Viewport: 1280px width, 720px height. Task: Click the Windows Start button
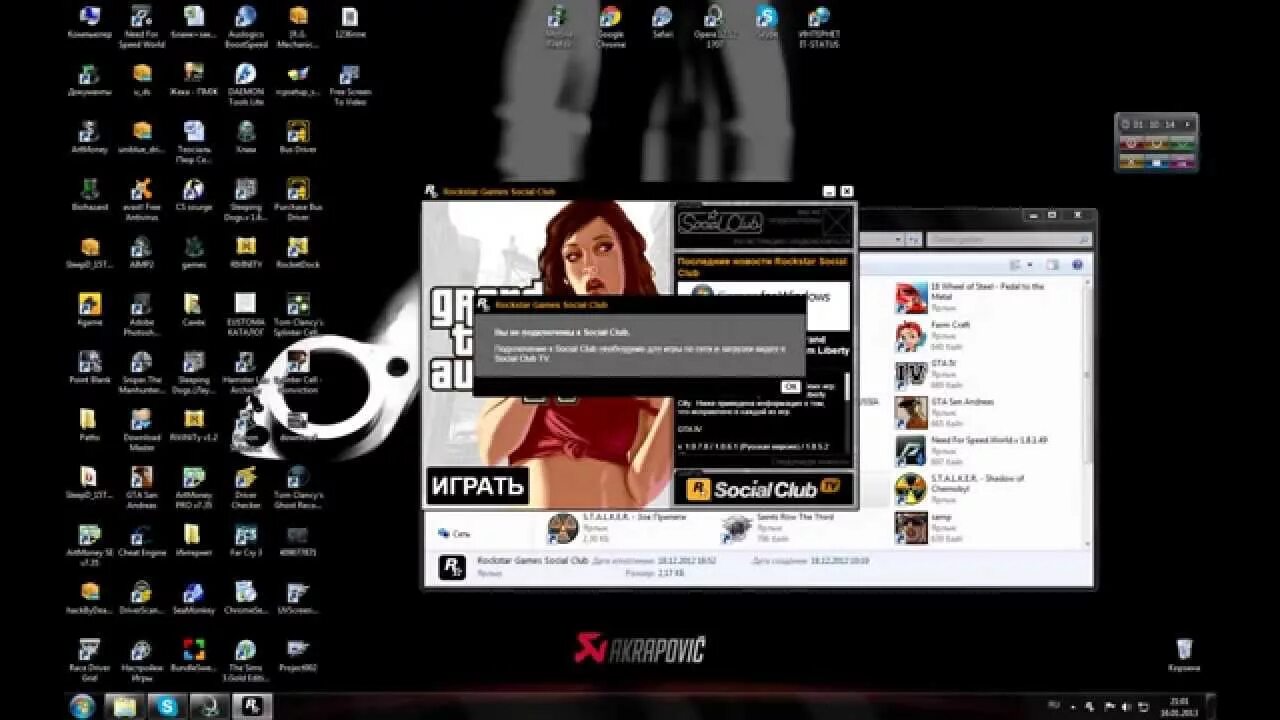[x=82, y=706]
